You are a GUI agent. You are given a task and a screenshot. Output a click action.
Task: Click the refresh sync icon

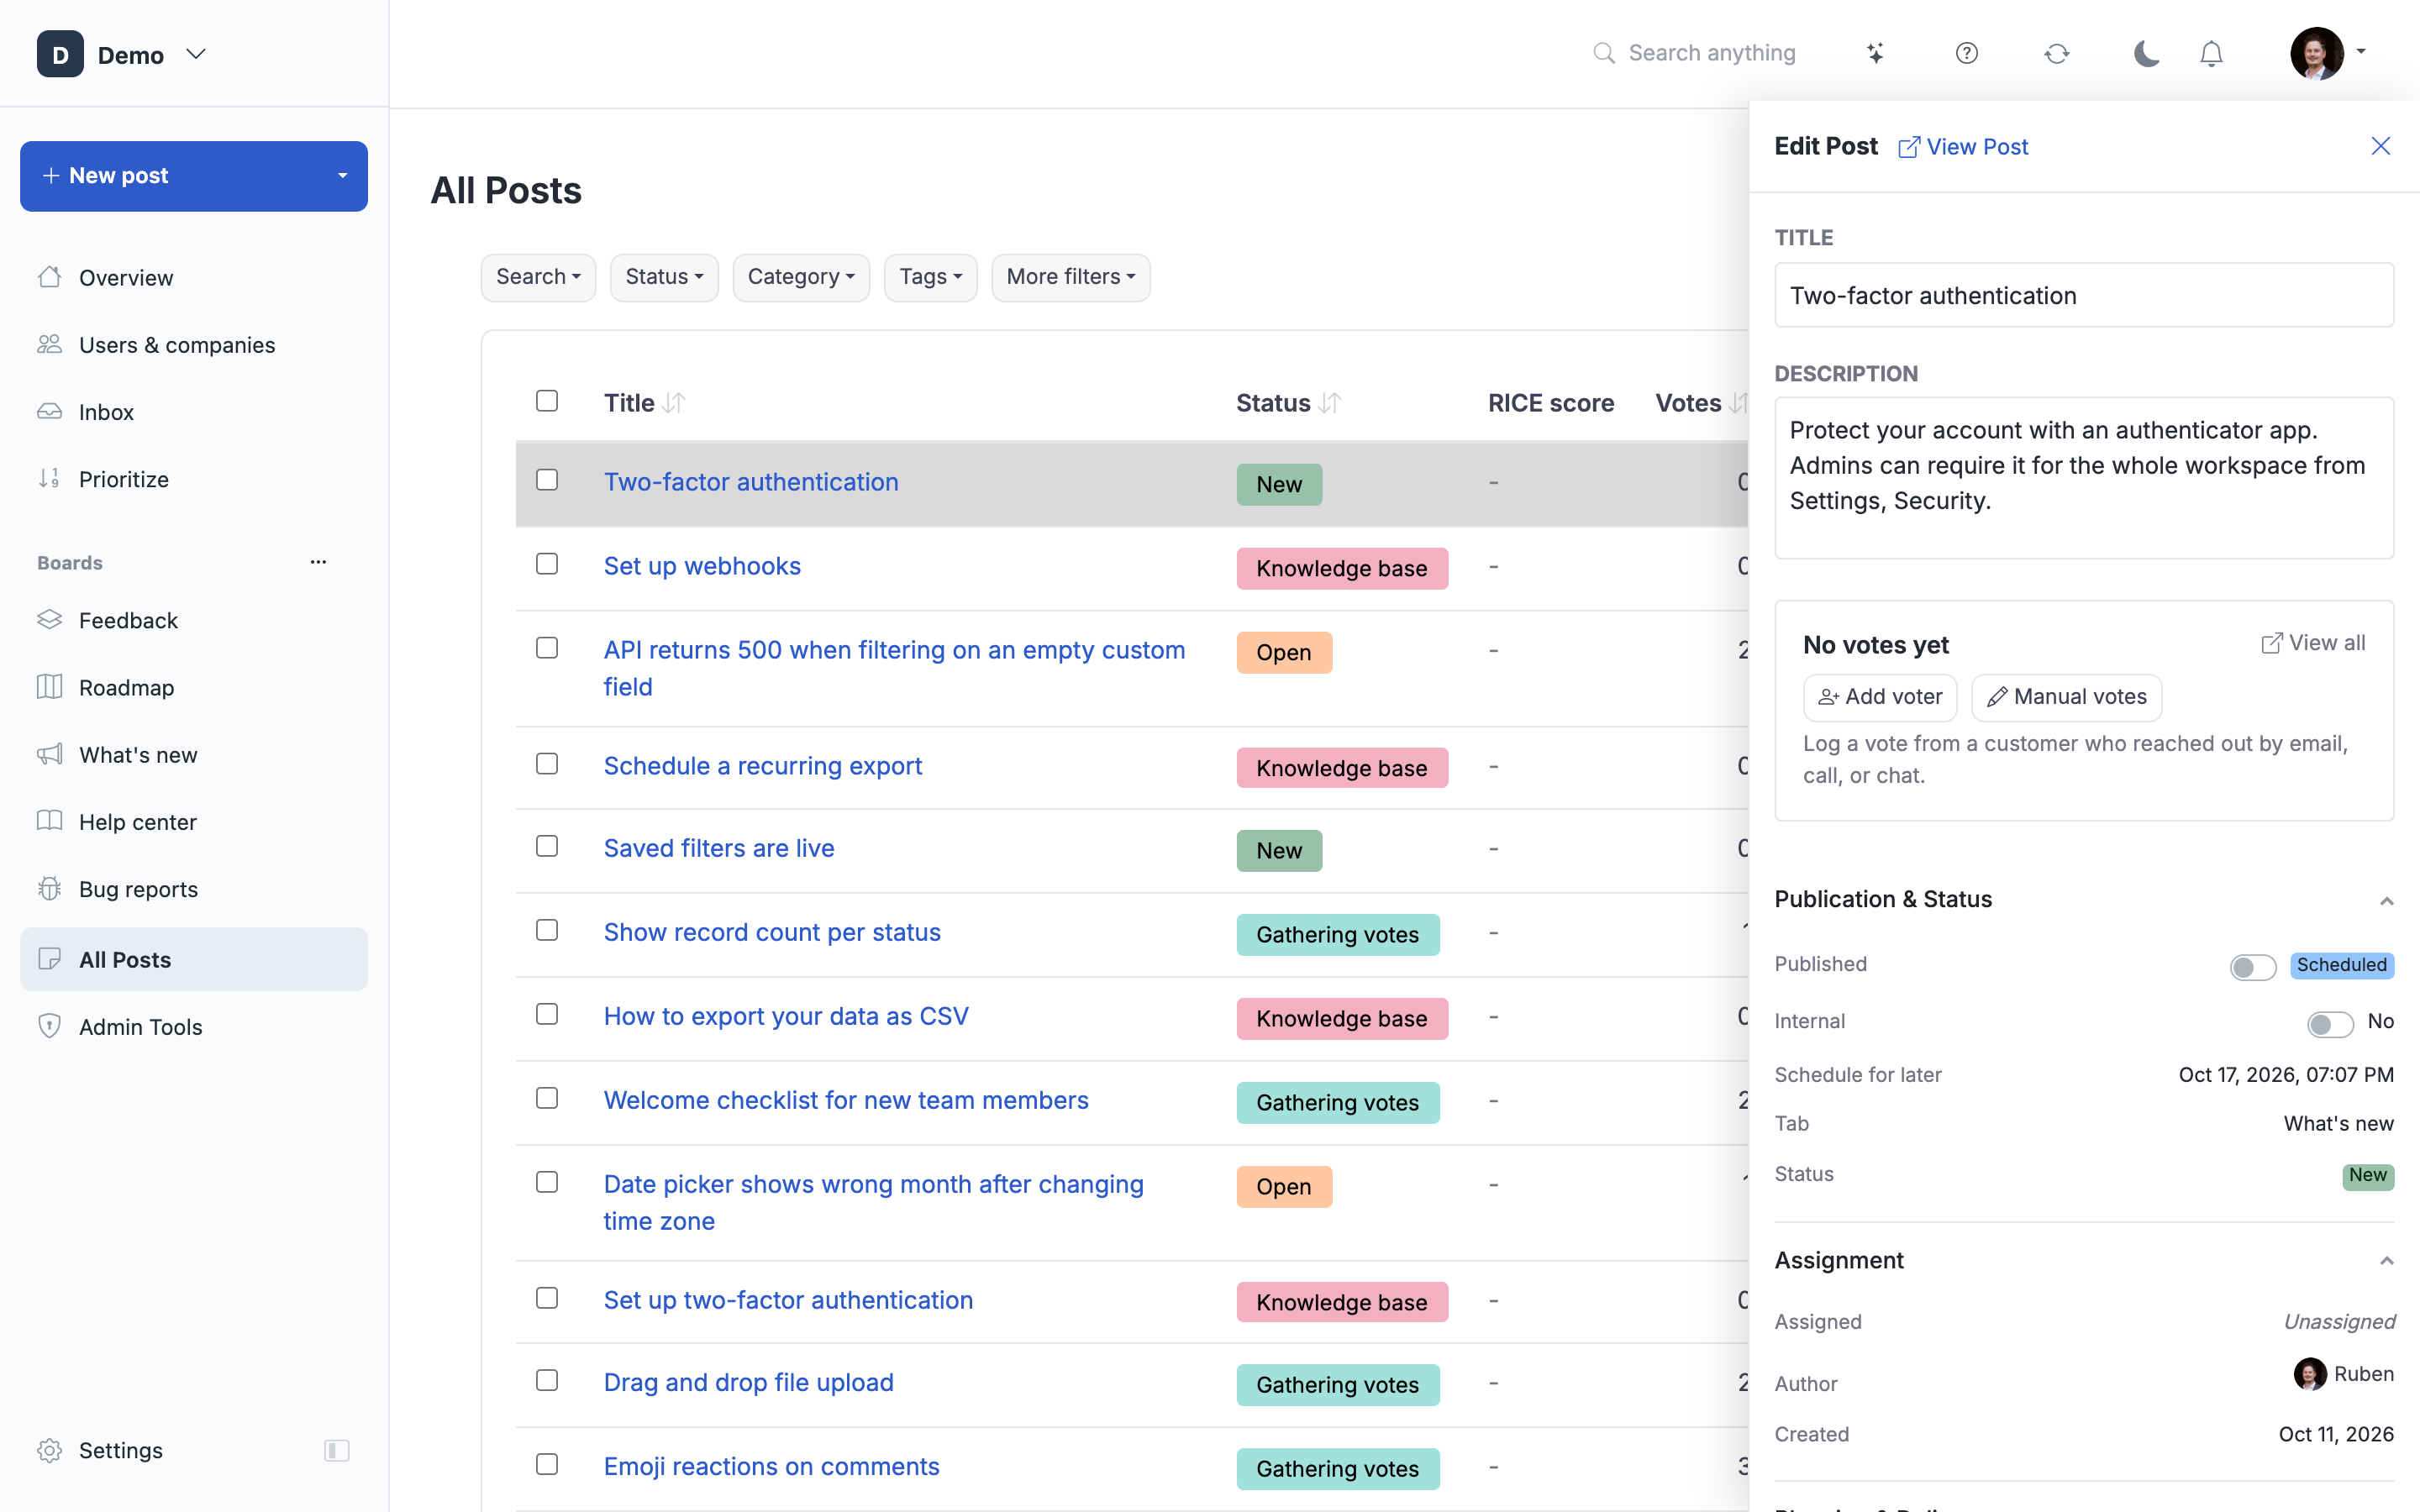2056,53
